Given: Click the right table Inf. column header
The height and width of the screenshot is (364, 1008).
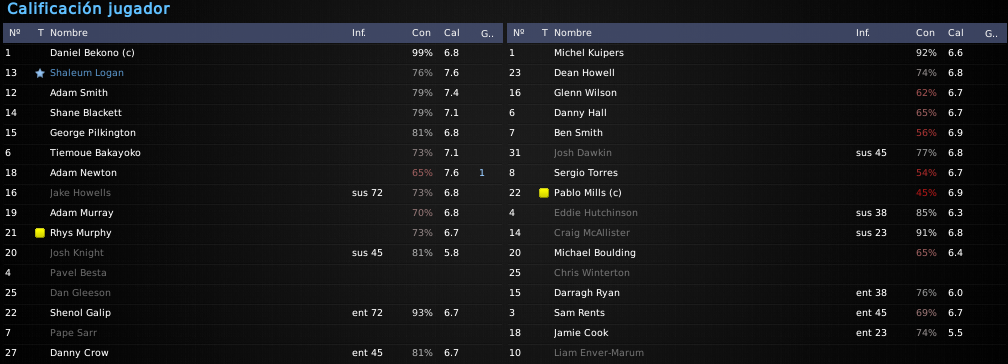Looking at the screenshot, I should [x=863, y=33].
